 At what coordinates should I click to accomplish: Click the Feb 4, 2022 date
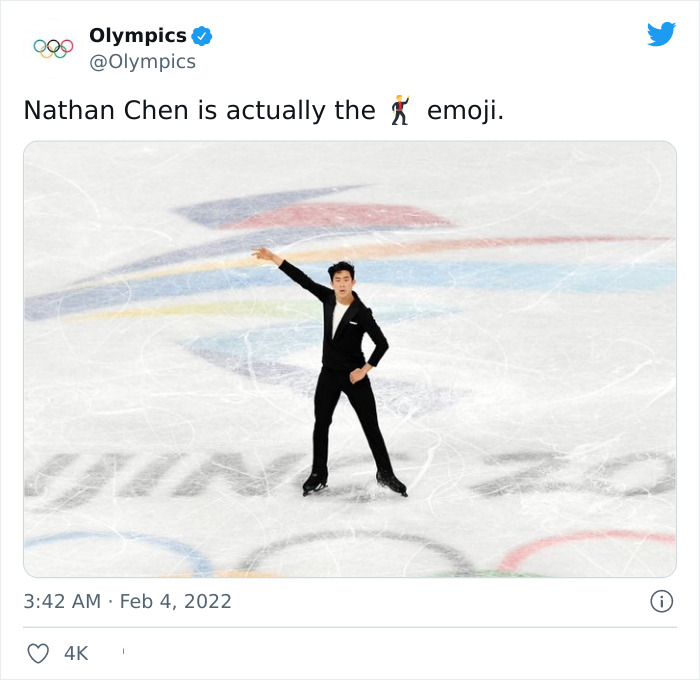(x=175, y=601)
